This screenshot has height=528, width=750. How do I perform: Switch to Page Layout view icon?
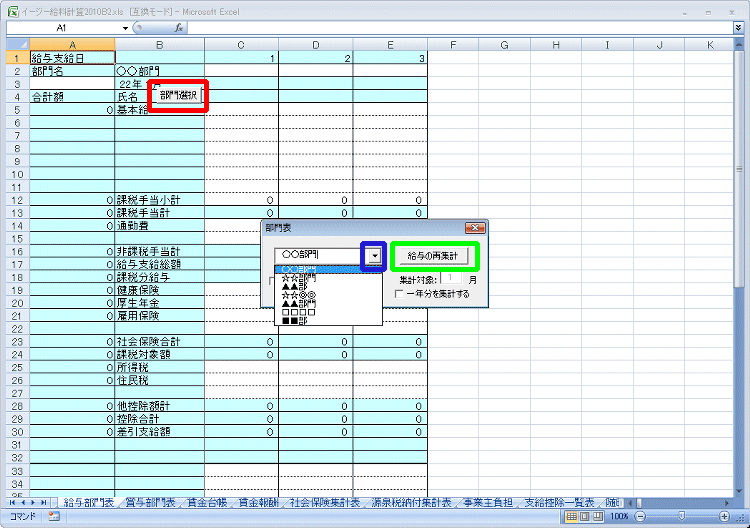[x=583, y=517]
